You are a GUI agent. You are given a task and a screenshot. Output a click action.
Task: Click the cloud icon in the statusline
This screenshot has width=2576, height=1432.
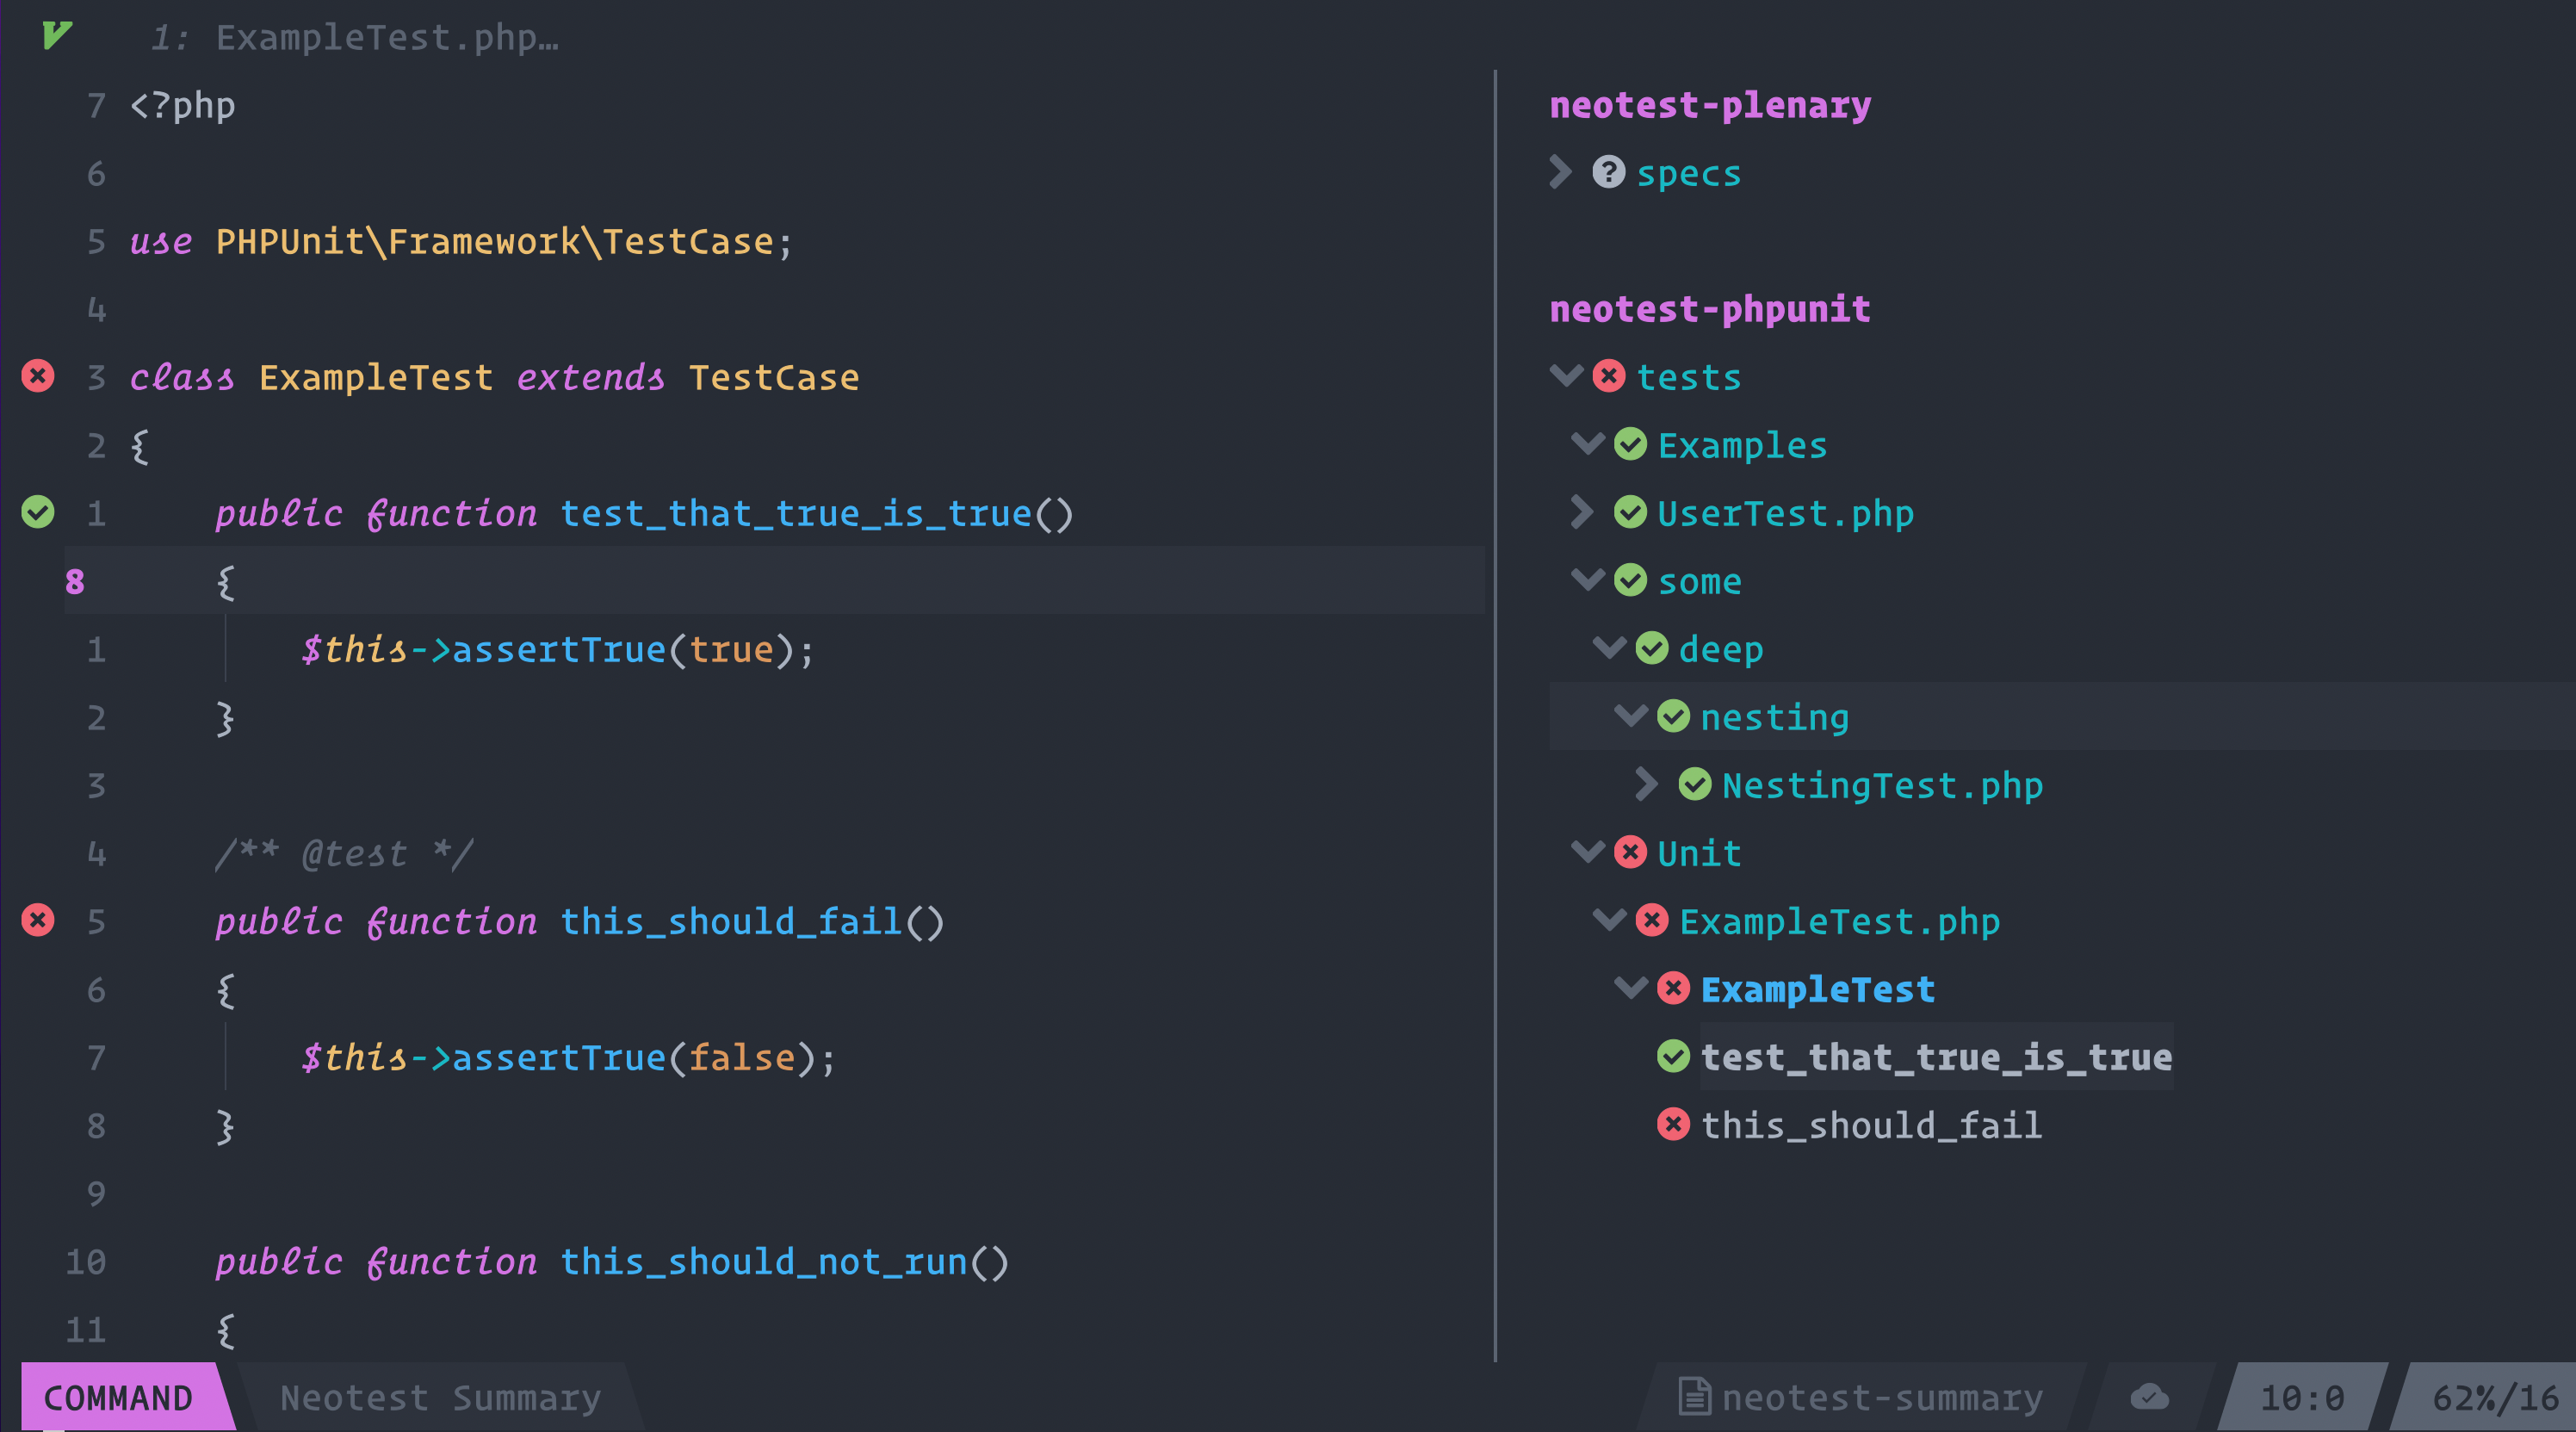click(2149, 1396)
